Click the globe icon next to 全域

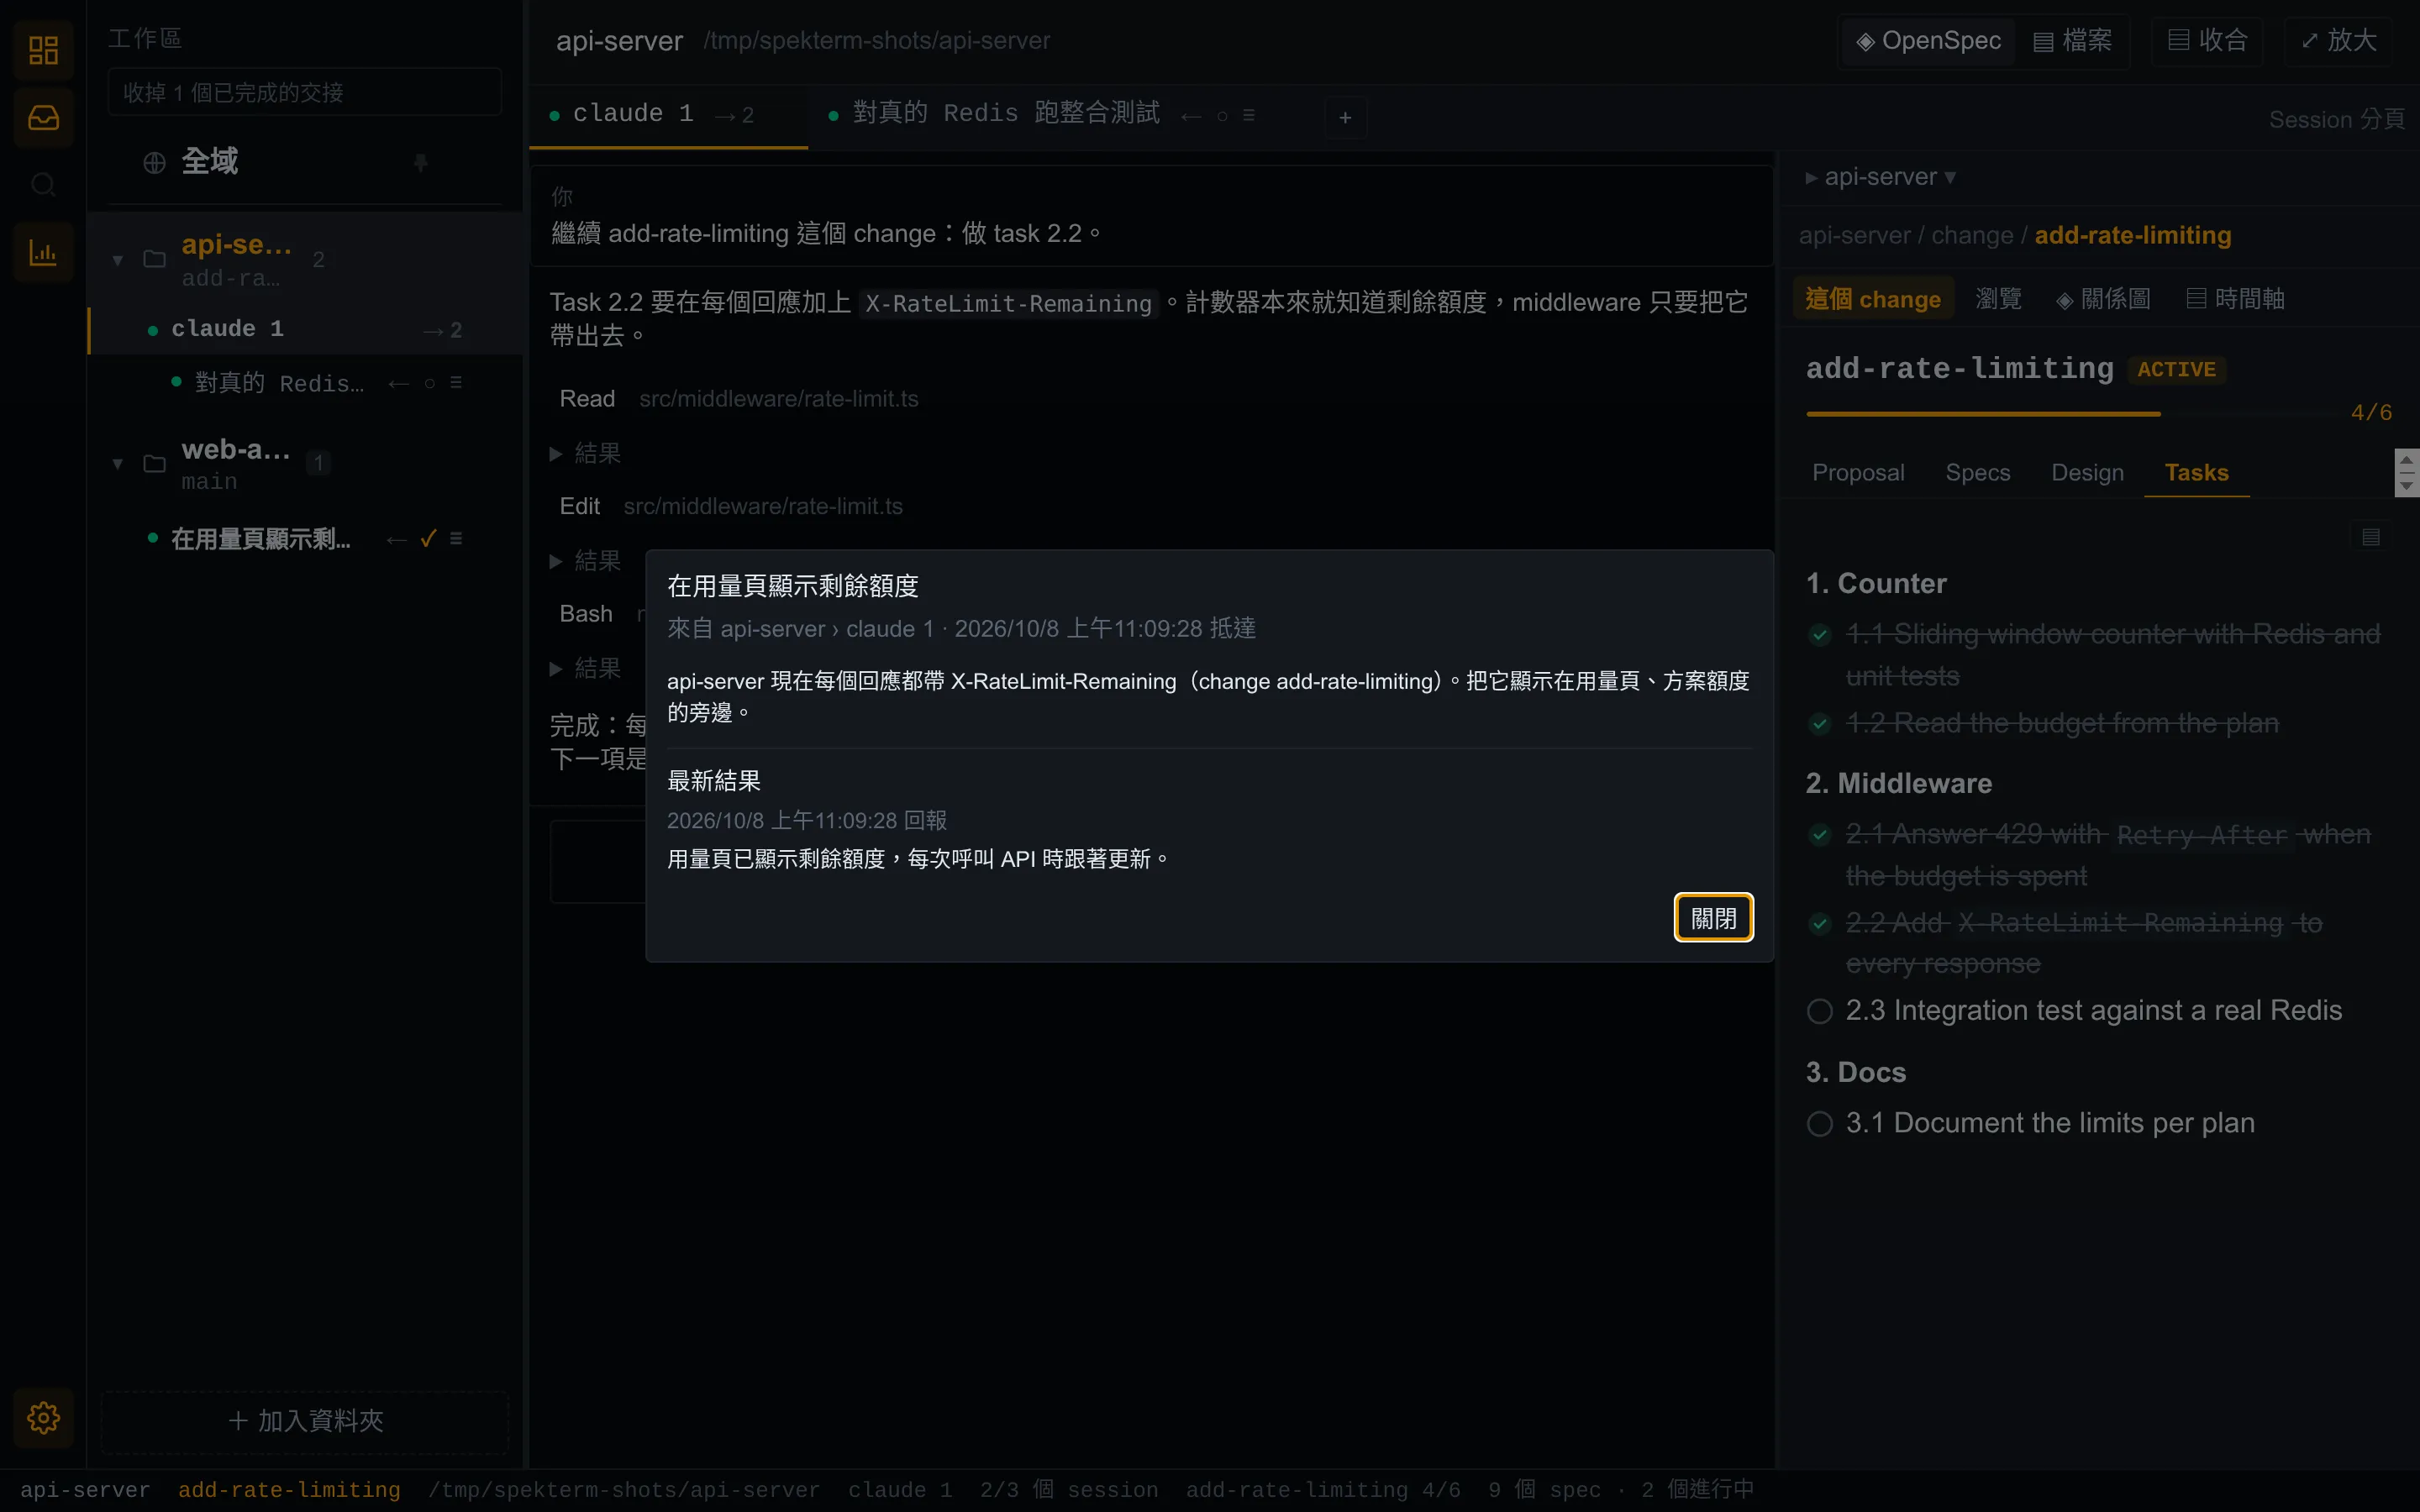click(x=154, y=162)
